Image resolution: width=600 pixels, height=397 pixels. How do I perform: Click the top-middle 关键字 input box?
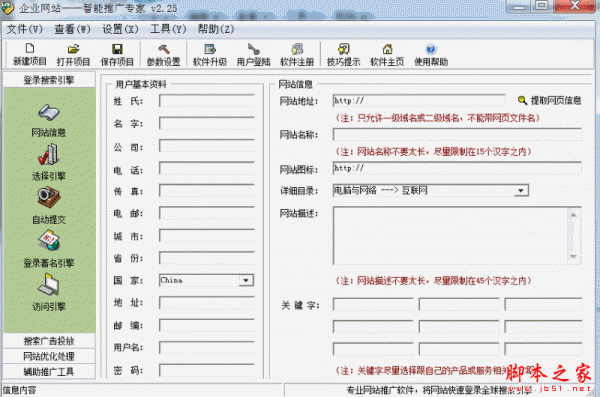[x=459, y=304]
